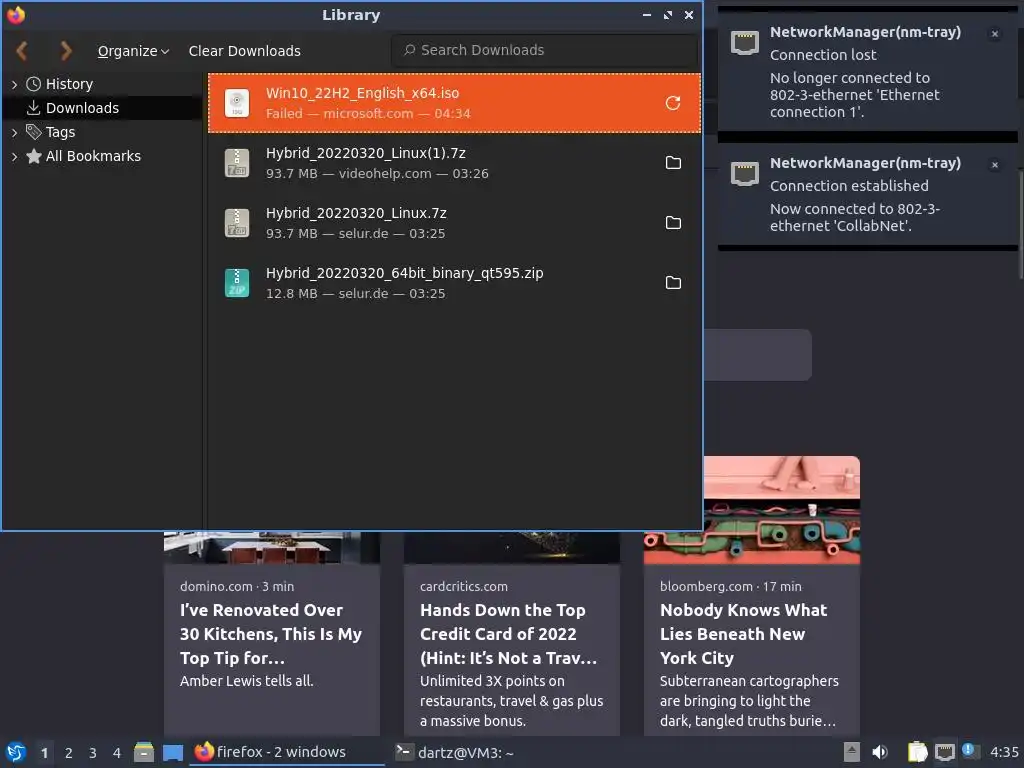Click "93.7 MB — videohelp.com — 03:26" details
1024x768 pixels.
[x=377, y=174]
